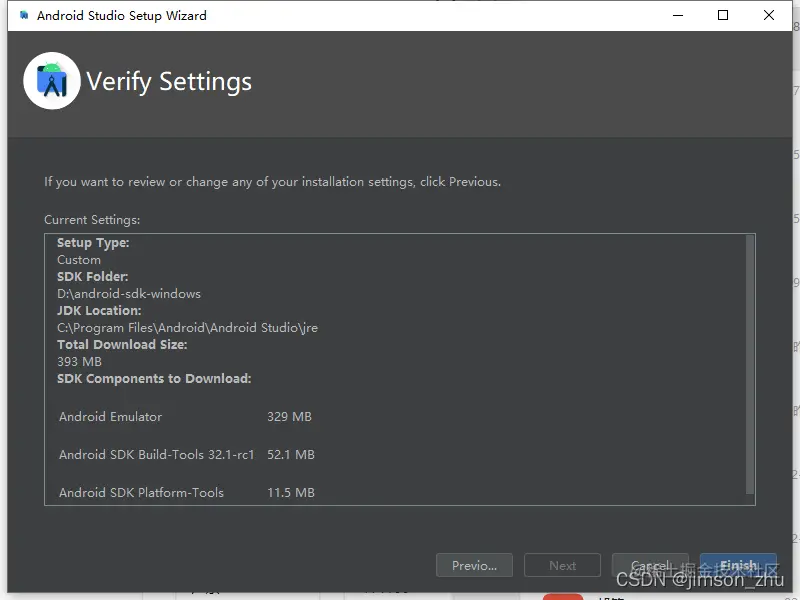
Task: Click the 11.5 MB platform-tools size
Action: point(291,492)
